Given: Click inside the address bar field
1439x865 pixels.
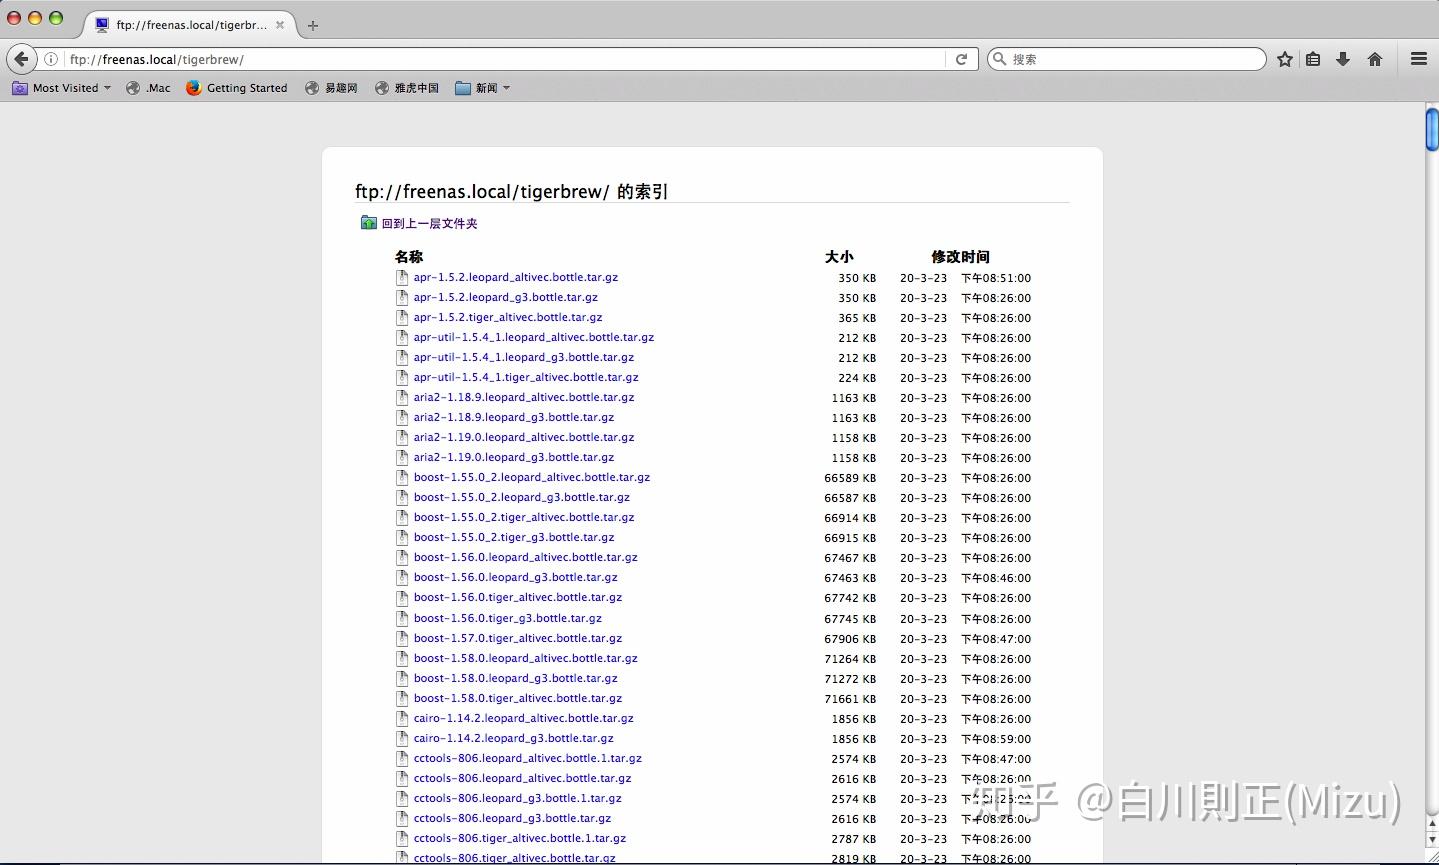Looking at the screenshot, I should (x=400, y=58).
